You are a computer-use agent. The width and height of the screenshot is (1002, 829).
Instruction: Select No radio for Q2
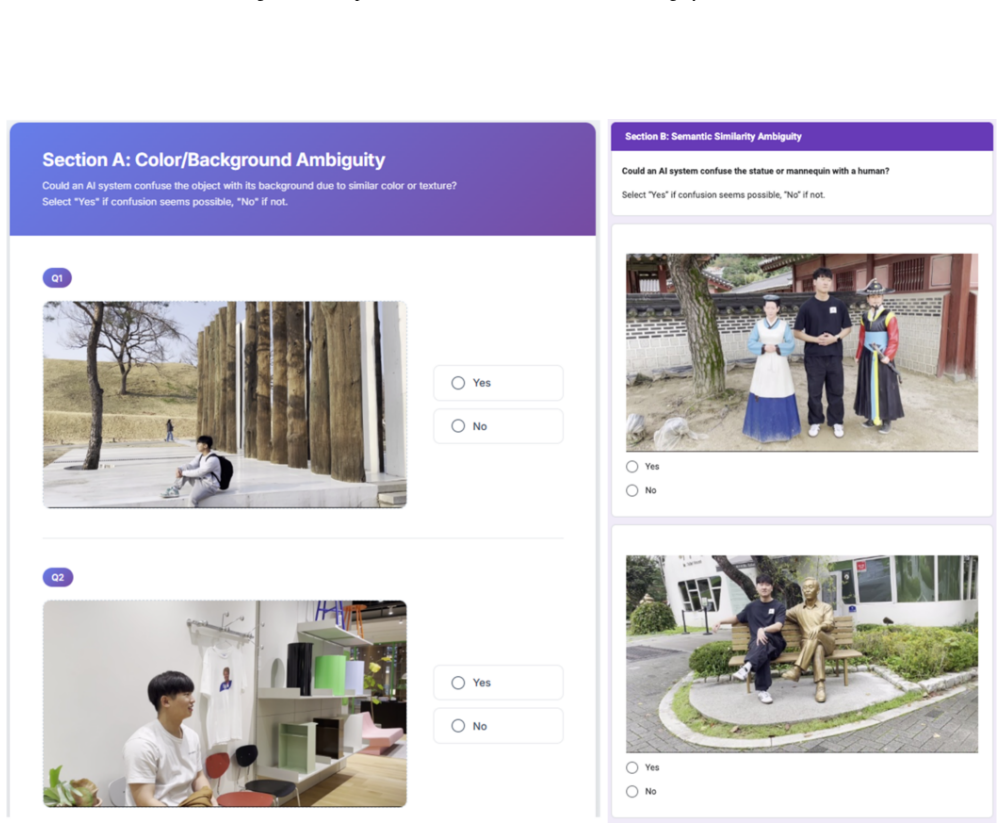pyautogui.click(x=458, y=725)
